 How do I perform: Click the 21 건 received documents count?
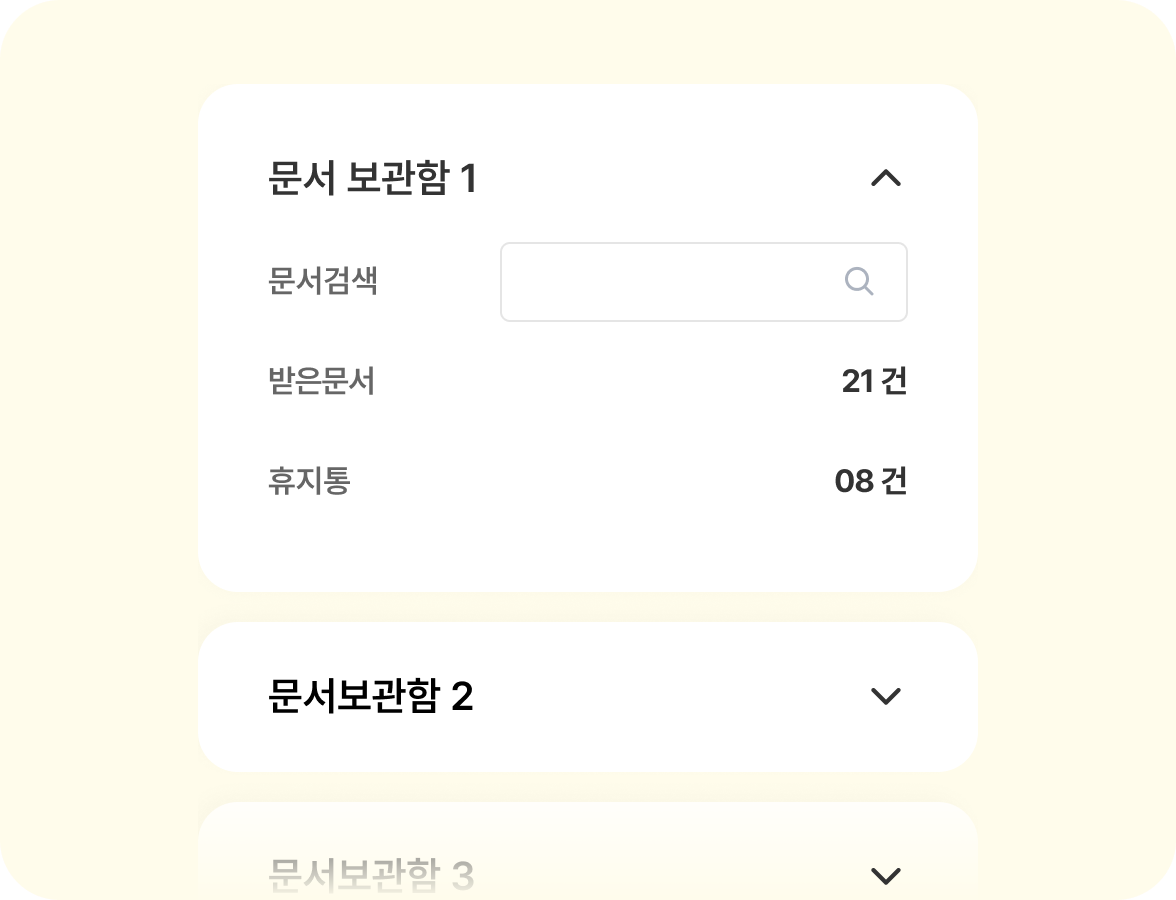point(873,382)
